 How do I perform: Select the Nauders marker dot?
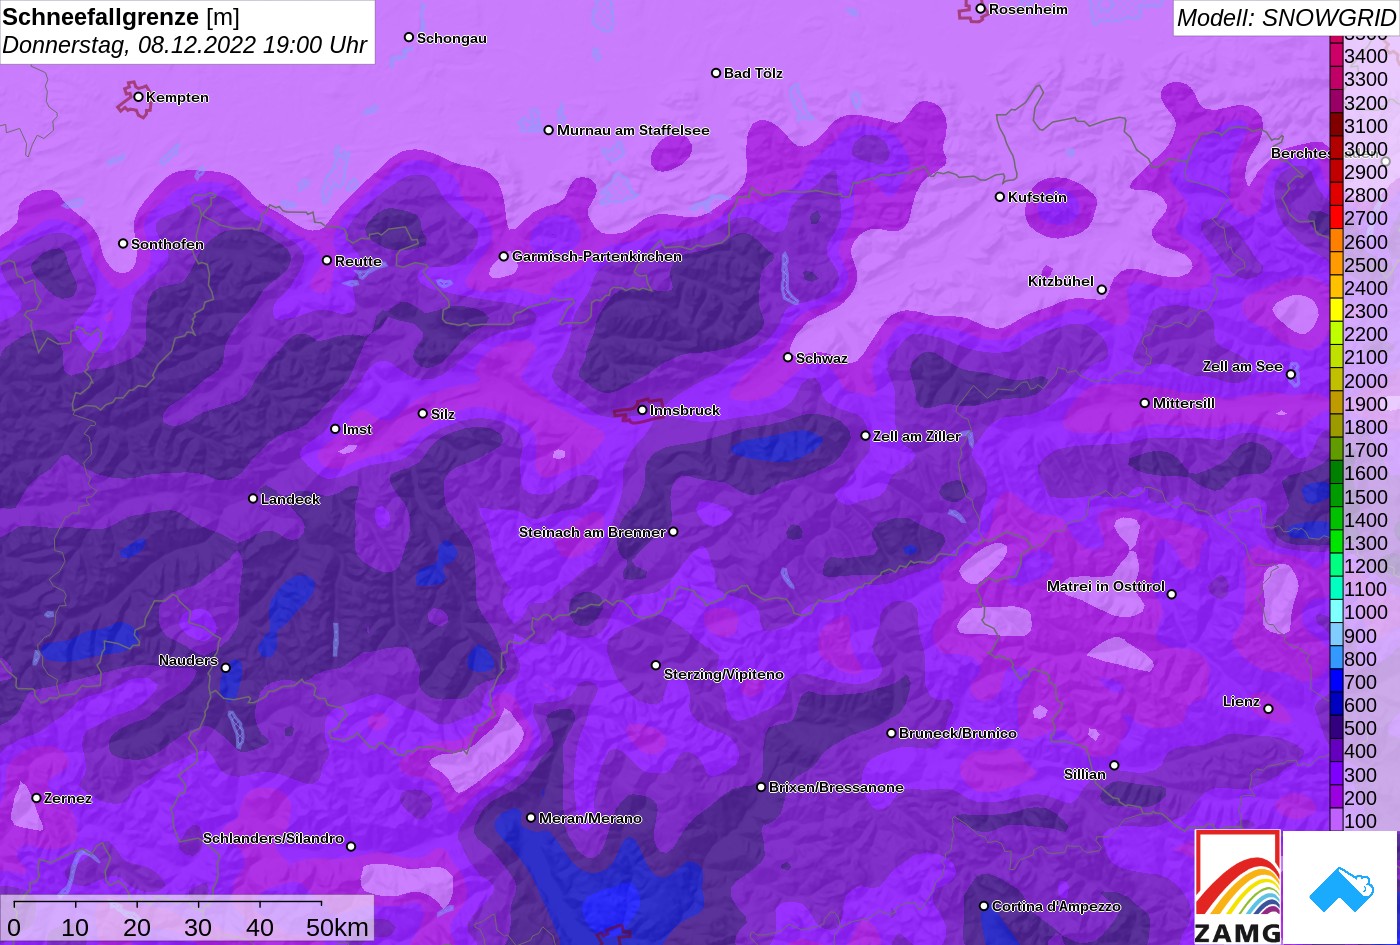point(226,668)
